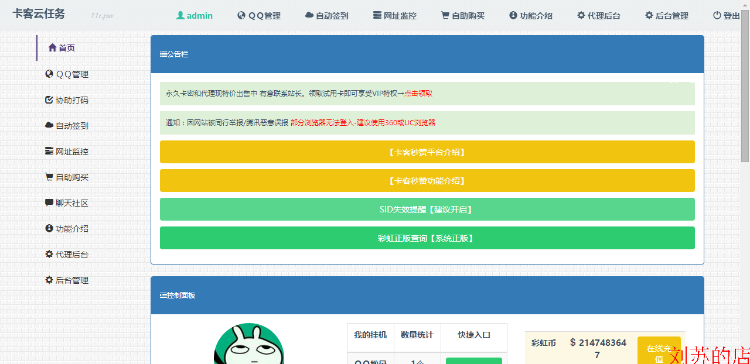Click the shopping cart 自助购买 in top bar
The image size is (750, 364).
(x=445, y=15)
